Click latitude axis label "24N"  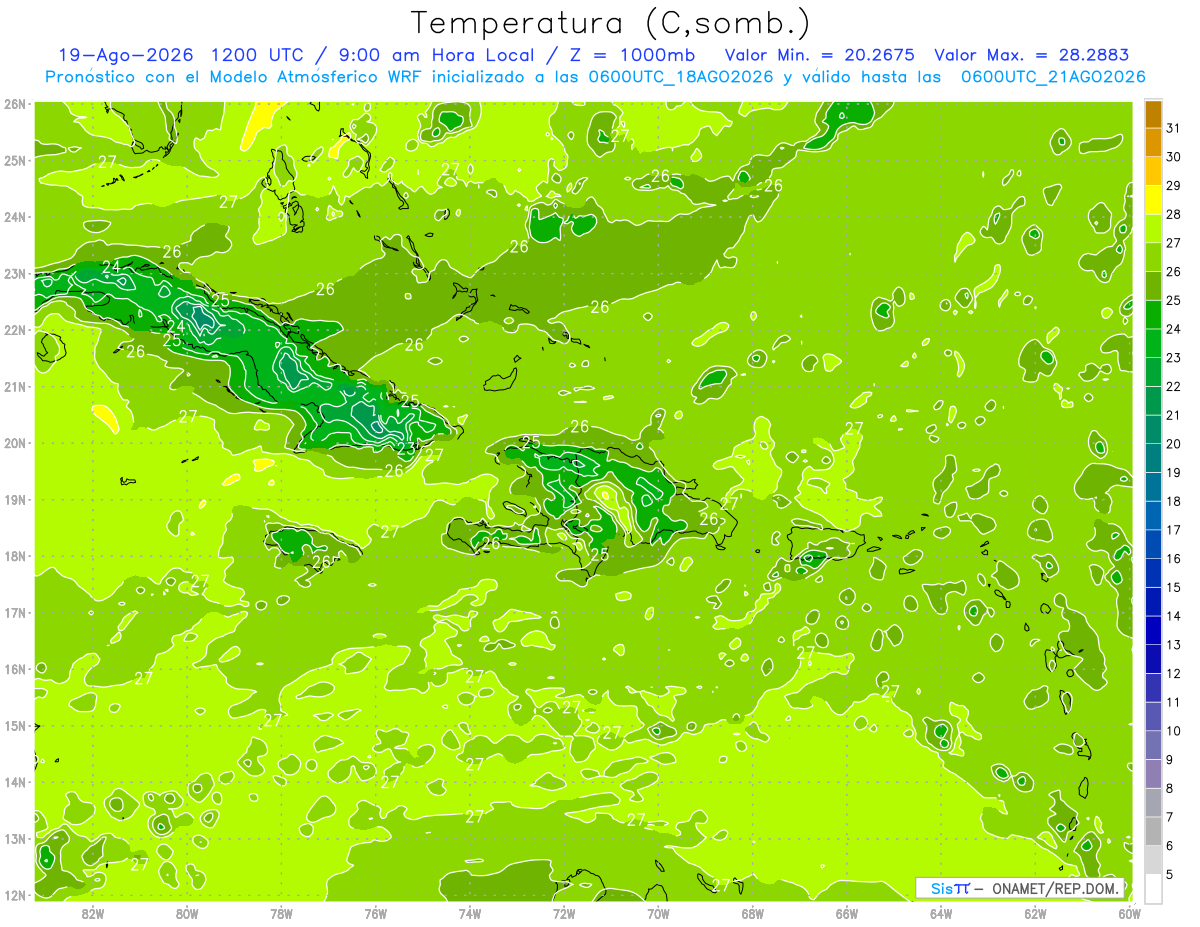(15, 217)
